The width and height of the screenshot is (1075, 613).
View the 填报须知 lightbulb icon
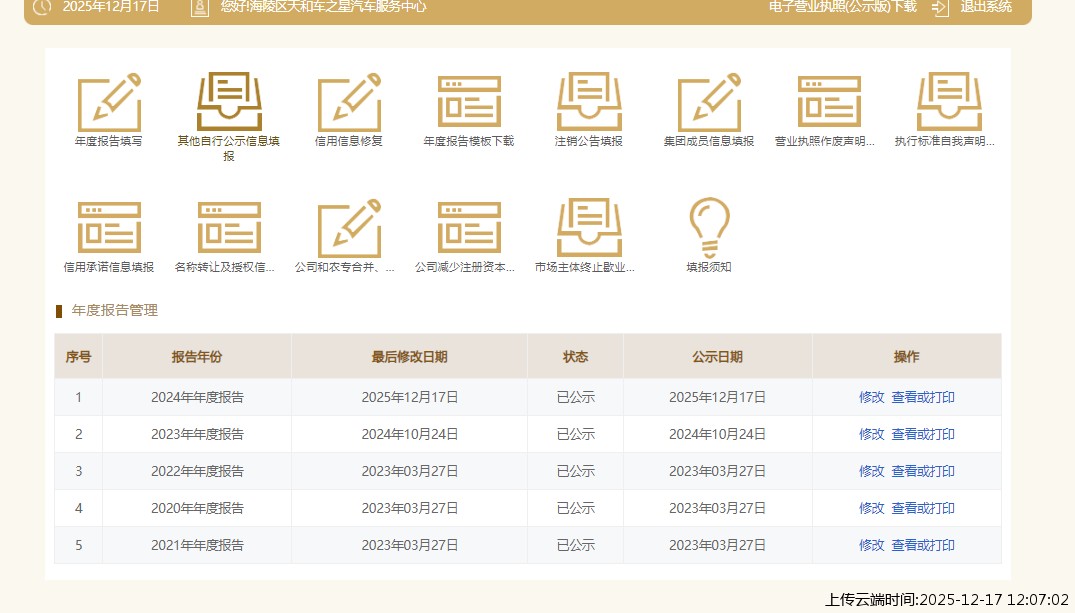[709, 229]
